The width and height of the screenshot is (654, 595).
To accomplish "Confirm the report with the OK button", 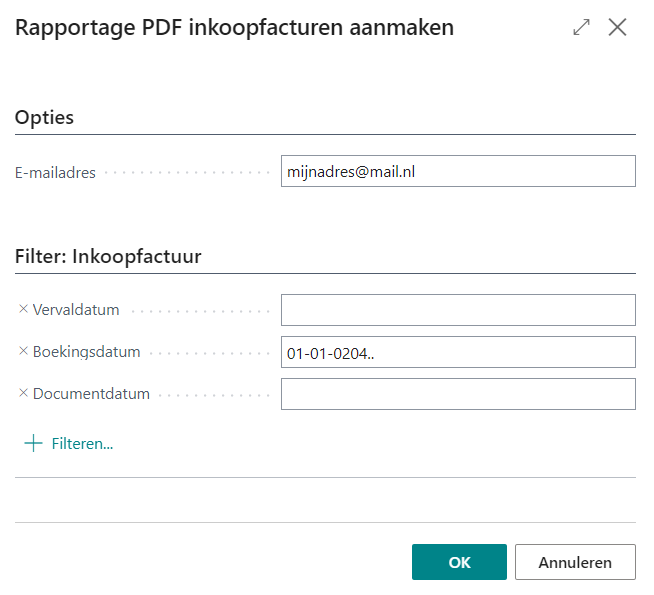I will click(x=459, y=562).
